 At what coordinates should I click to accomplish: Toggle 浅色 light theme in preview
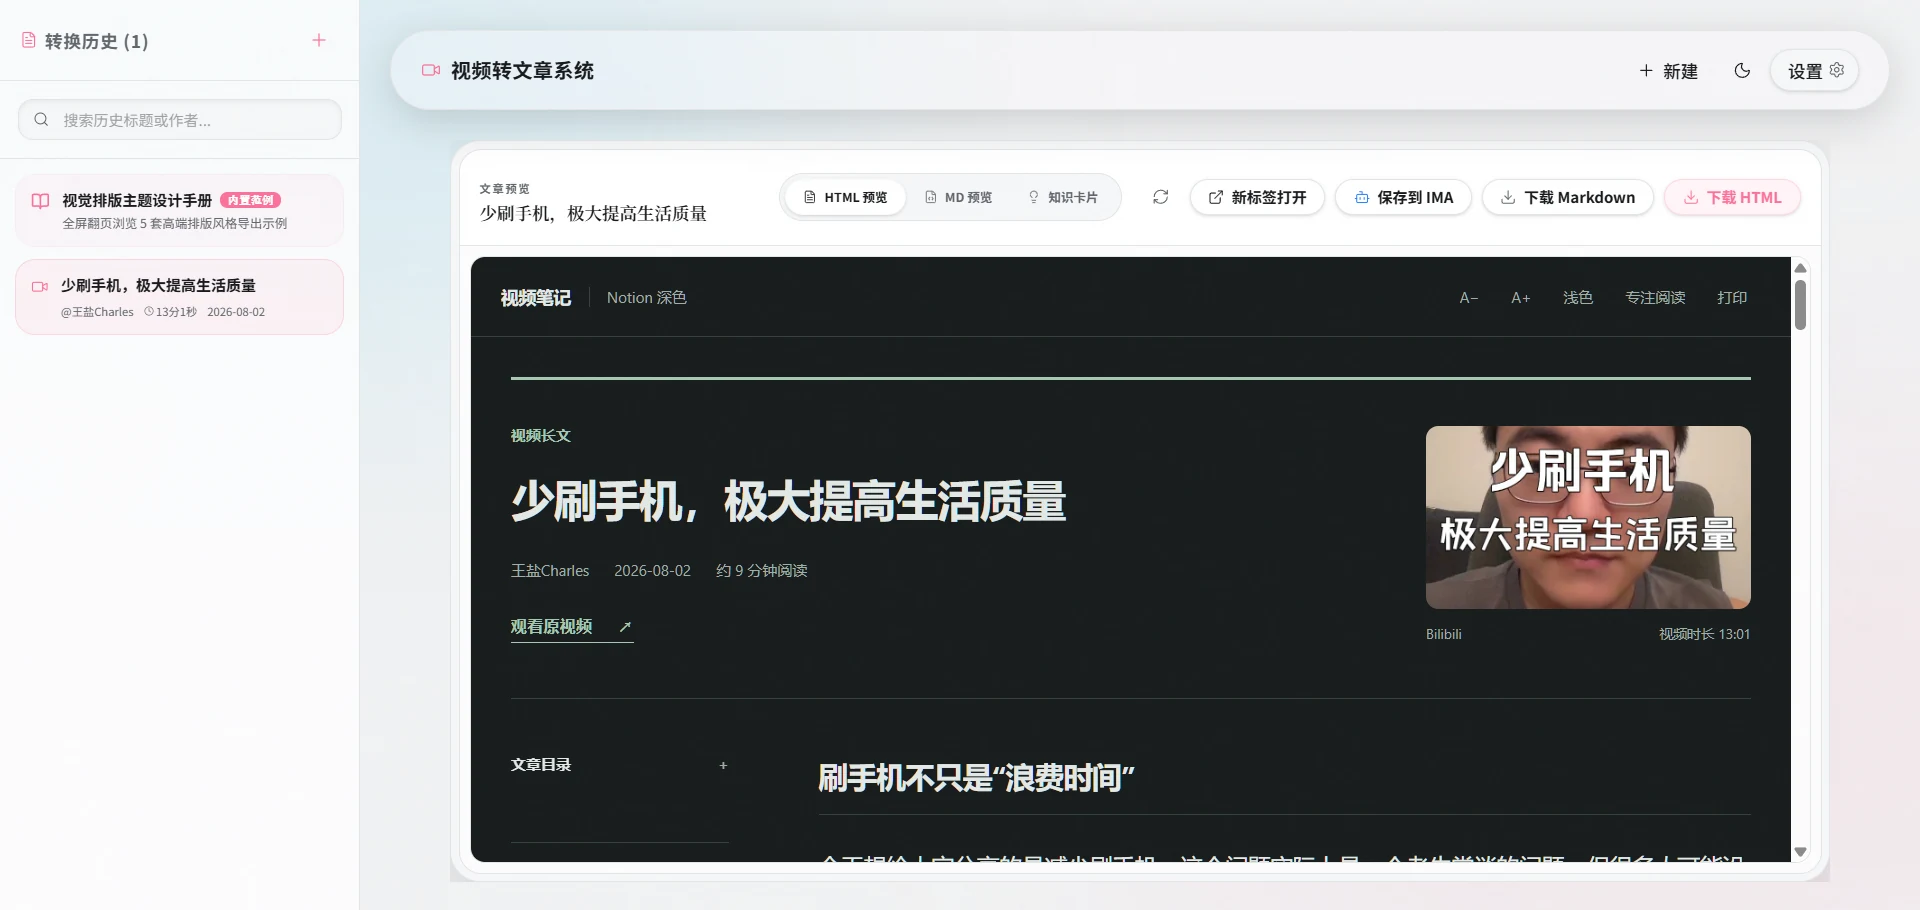(x=1577, y=298)
